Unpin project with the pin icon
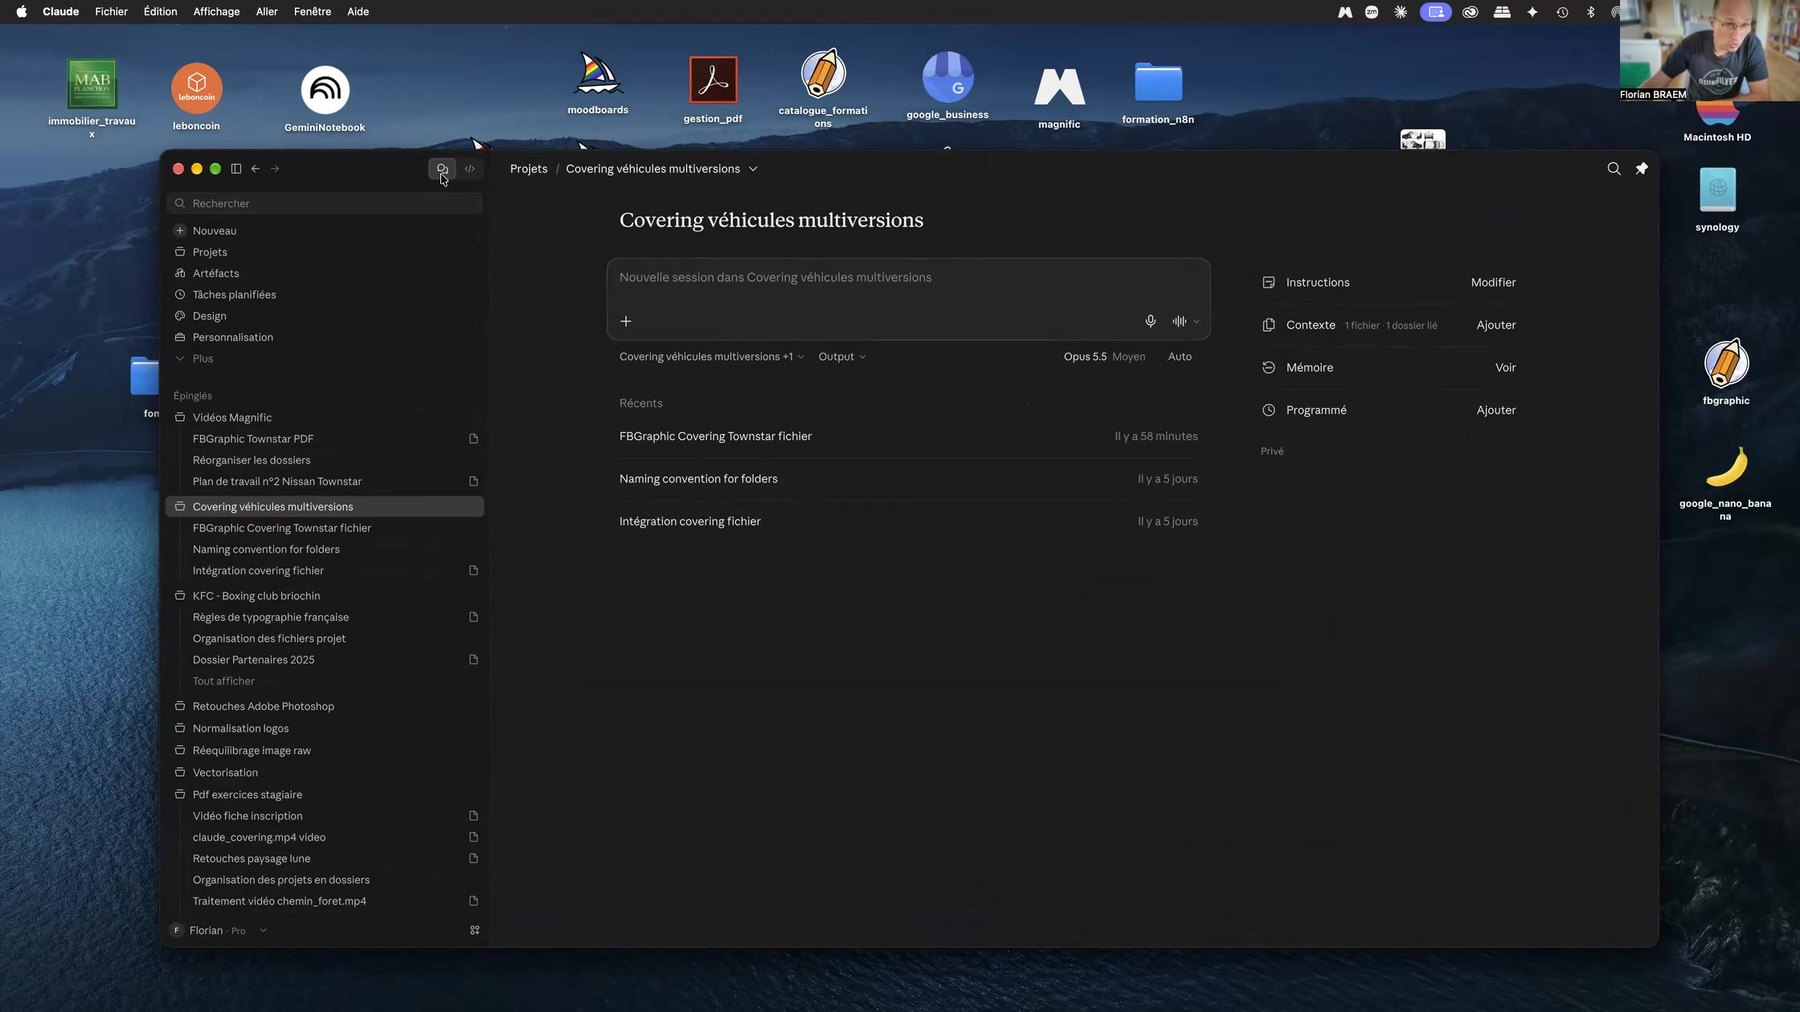This screenshot has width=1800, height=1012. pyautogui.click(x=1641, y=169)
